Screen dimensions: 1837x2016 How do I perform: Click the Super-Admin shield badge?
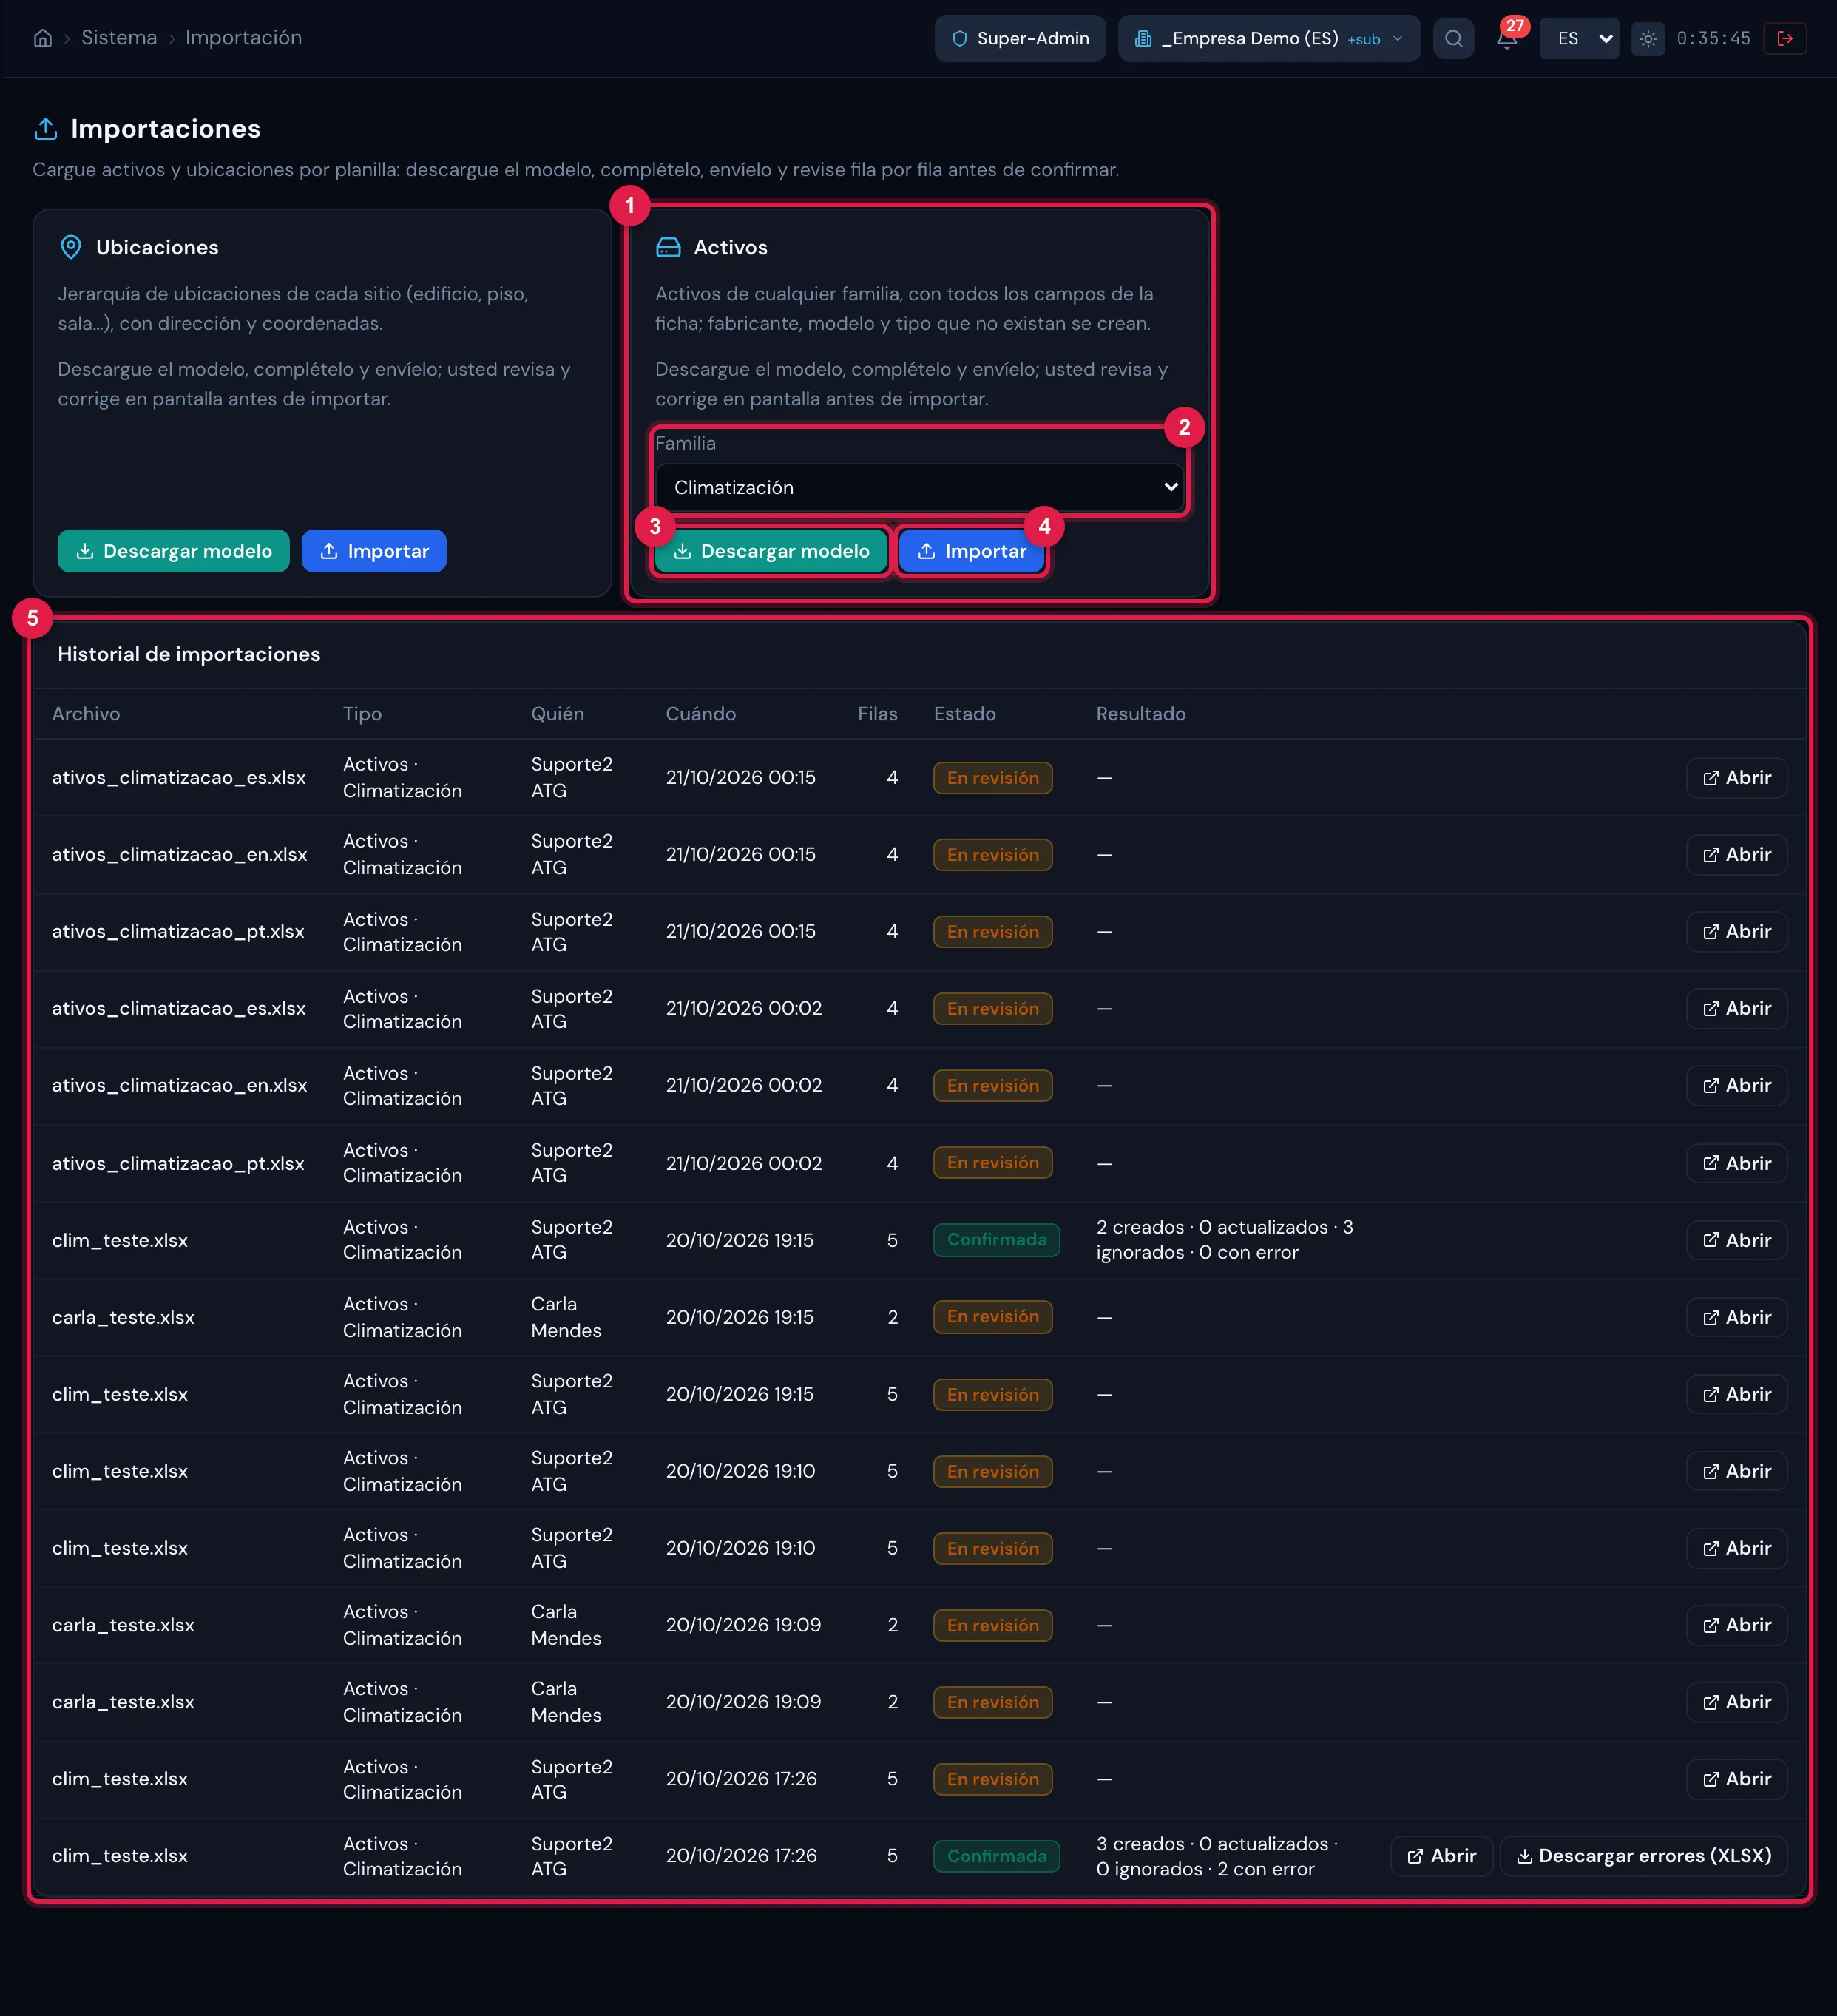point(1020,39)
